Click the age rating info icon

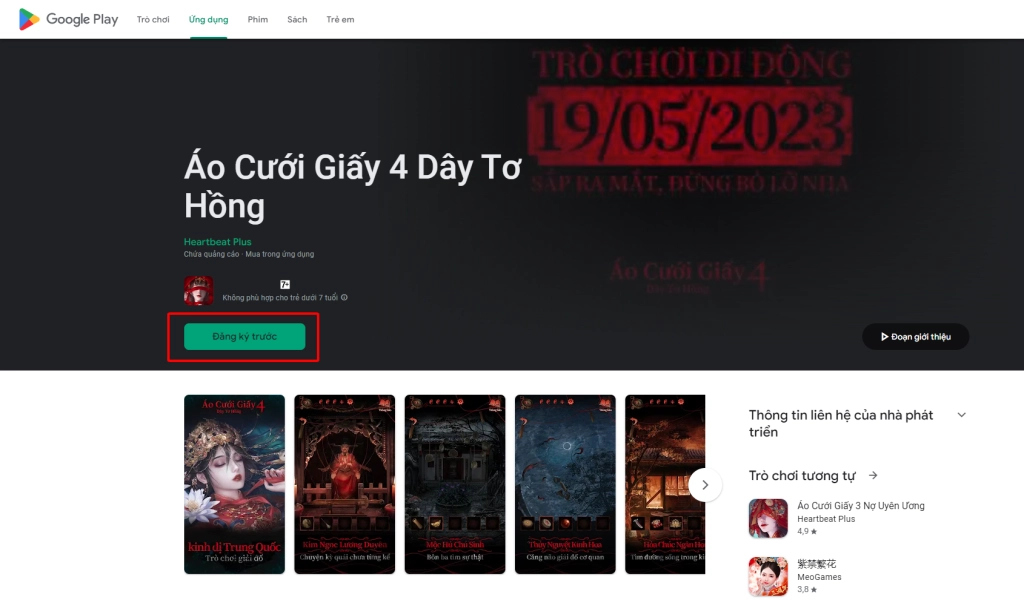pos(344,297)
